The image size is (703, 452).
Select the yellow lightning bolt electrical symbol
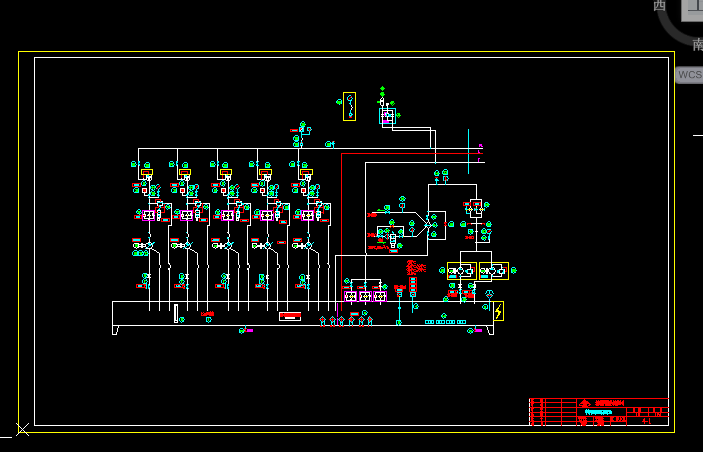498,312
